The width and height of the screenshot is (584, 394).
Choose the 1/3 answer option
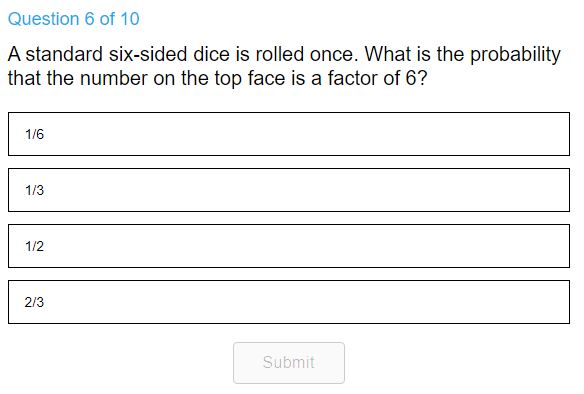click(x=289, y=190)
